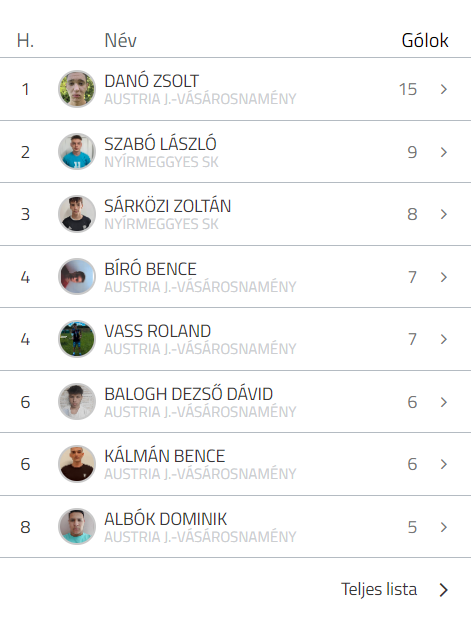Open Albók Dominik's avatar photo
The width and height of the screenshot is (475, 630).
pos(77,526)
